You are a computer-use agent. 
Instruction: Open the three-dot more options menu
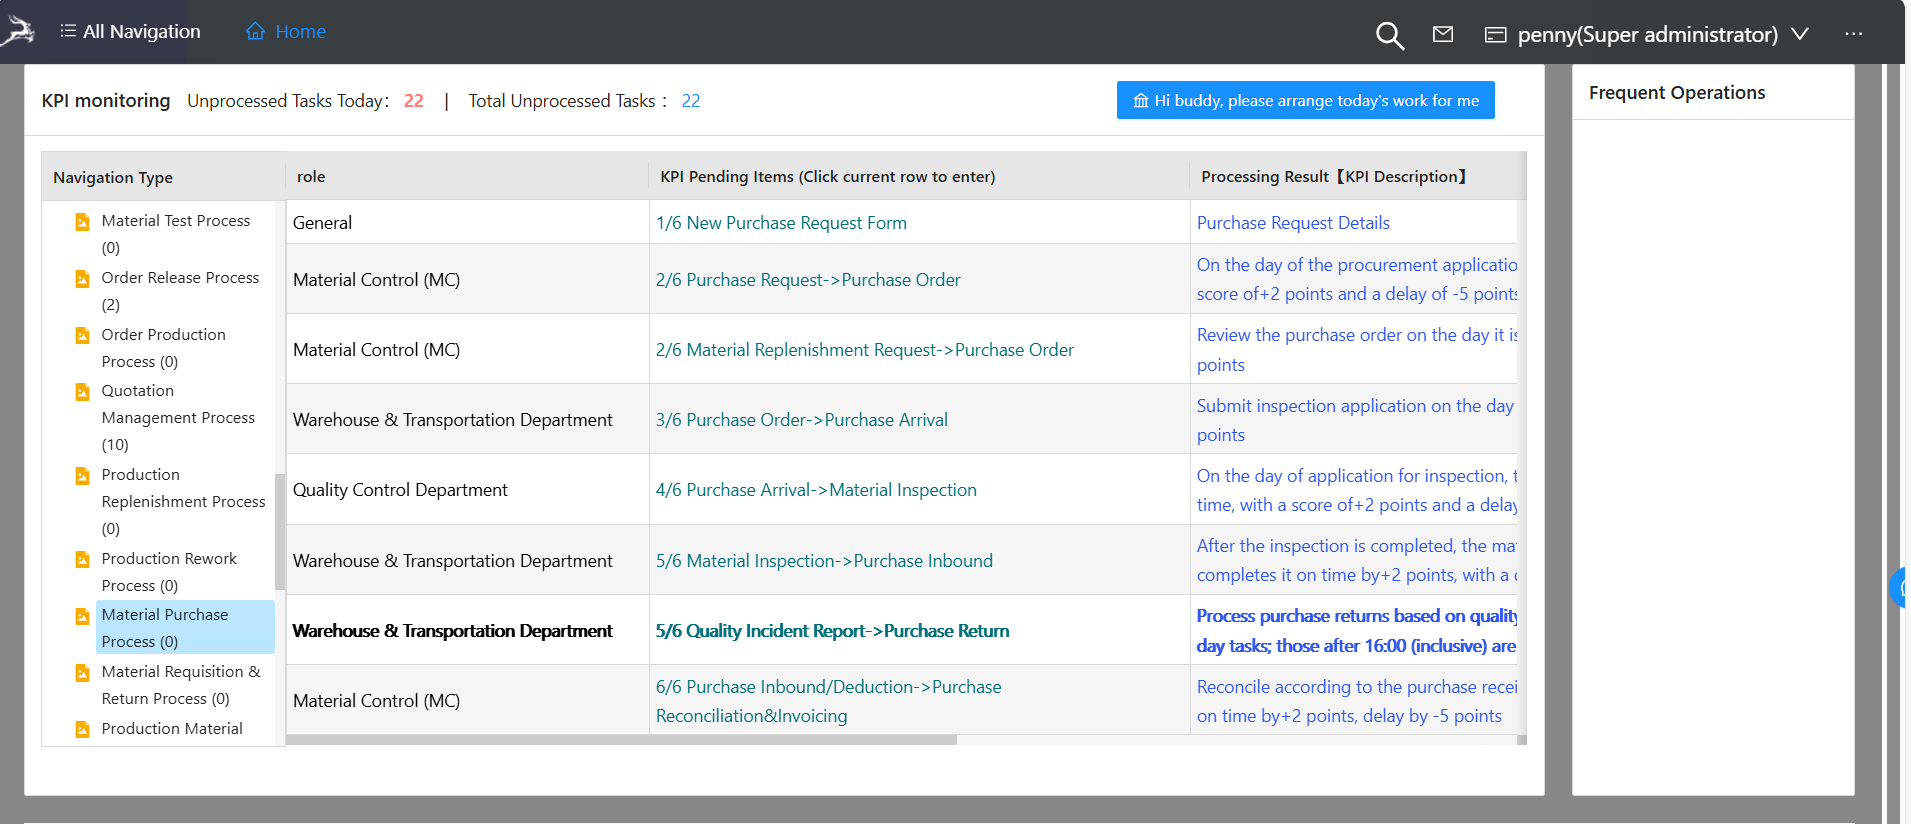[x=1853, y=34]
